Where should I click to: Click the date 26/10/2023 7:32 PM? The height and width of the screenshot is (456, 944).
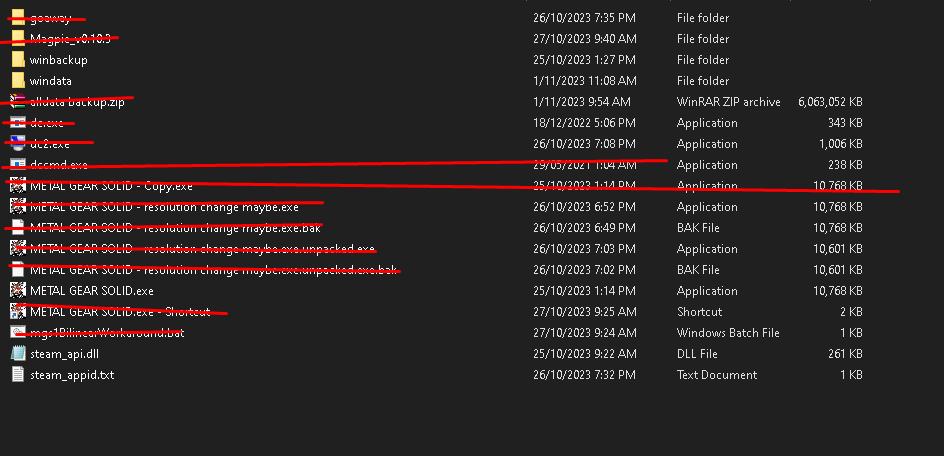click(584, 375)
